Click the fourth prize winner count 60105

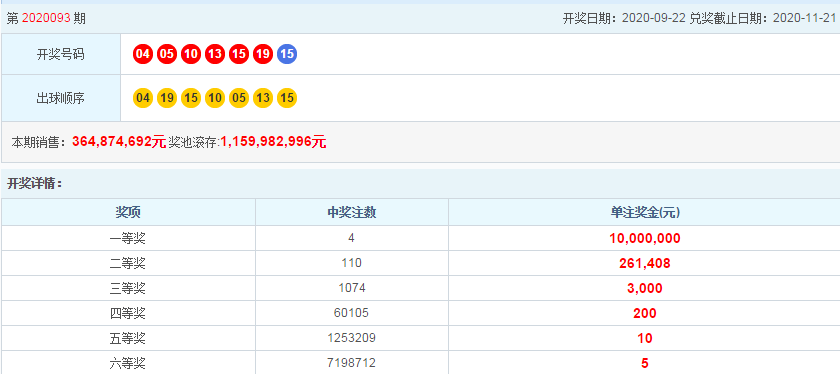(351, 313)
